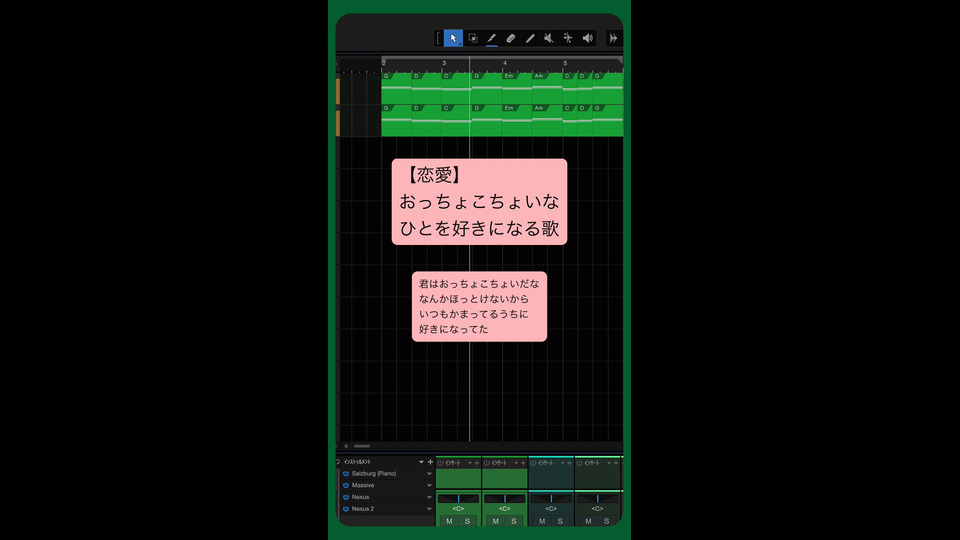Select the Arrow tool
The width and height of the screenshot is (960, 540).
(453, 38)
